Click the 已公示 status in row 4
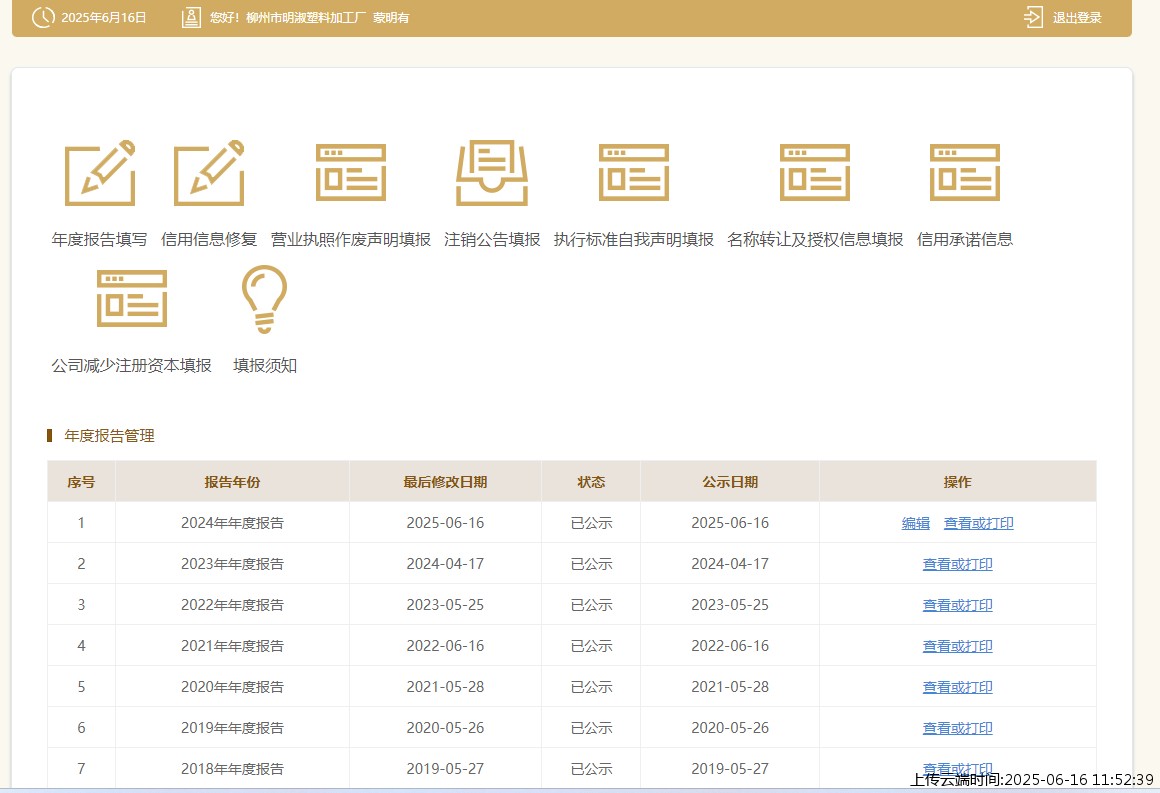The width and height of the screenshot is (1160, 793). (591, 647)
